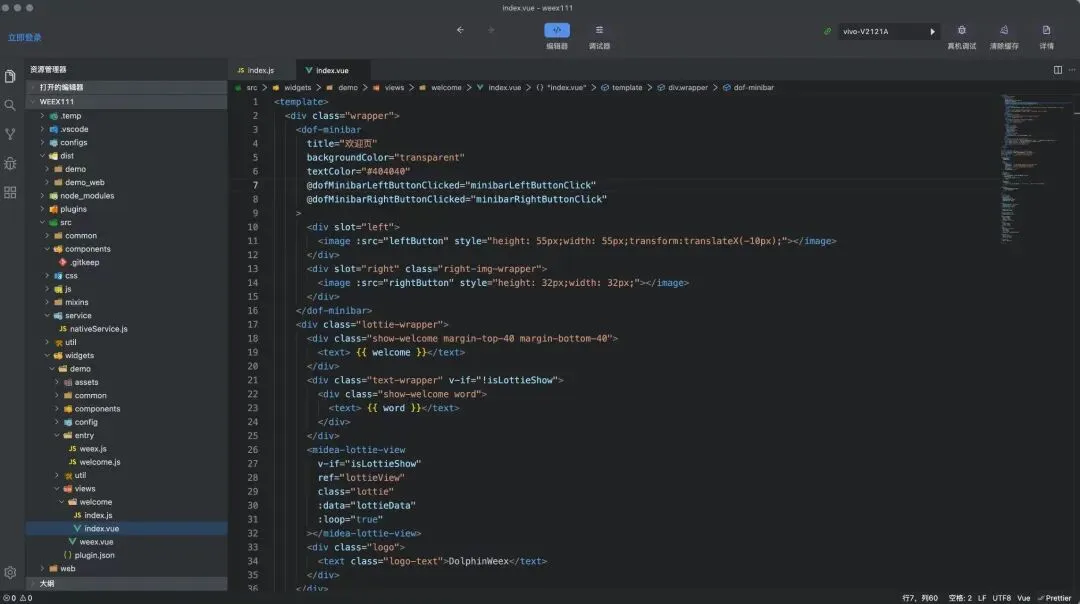Click the dof-minibar breadcrumb segment
Screen dimensions: 1080x604
(x=754, y=87)
